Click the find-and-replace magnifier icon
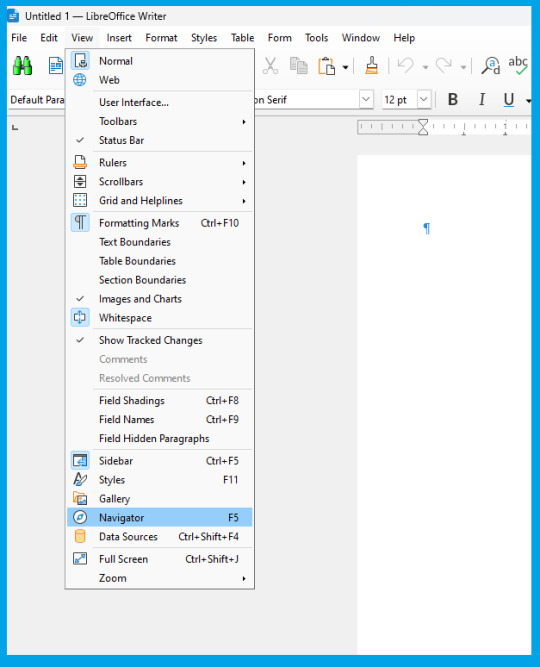540x667 pixels. [491, 66]
